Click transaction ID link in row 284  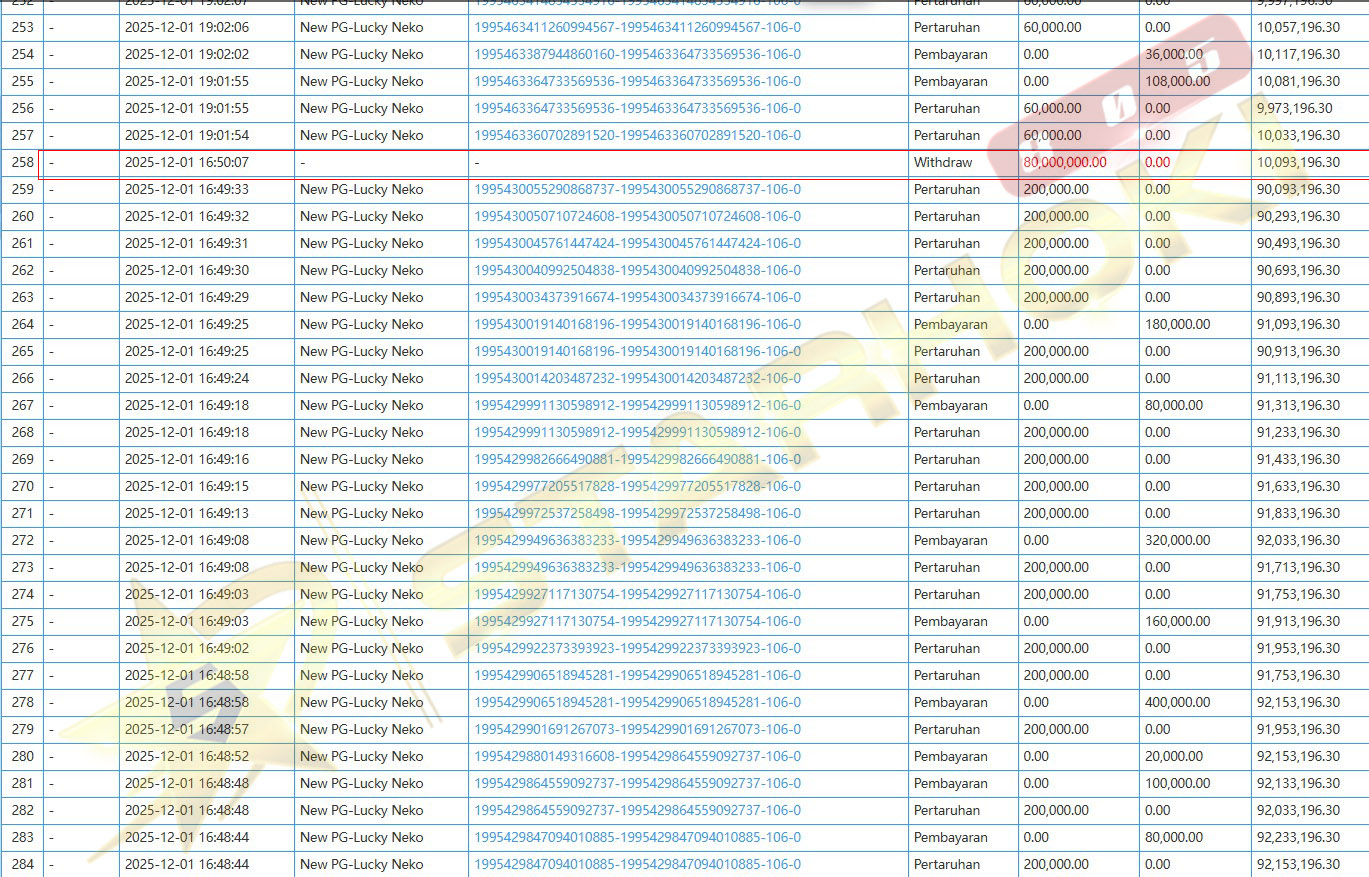[x=637, y=865]
